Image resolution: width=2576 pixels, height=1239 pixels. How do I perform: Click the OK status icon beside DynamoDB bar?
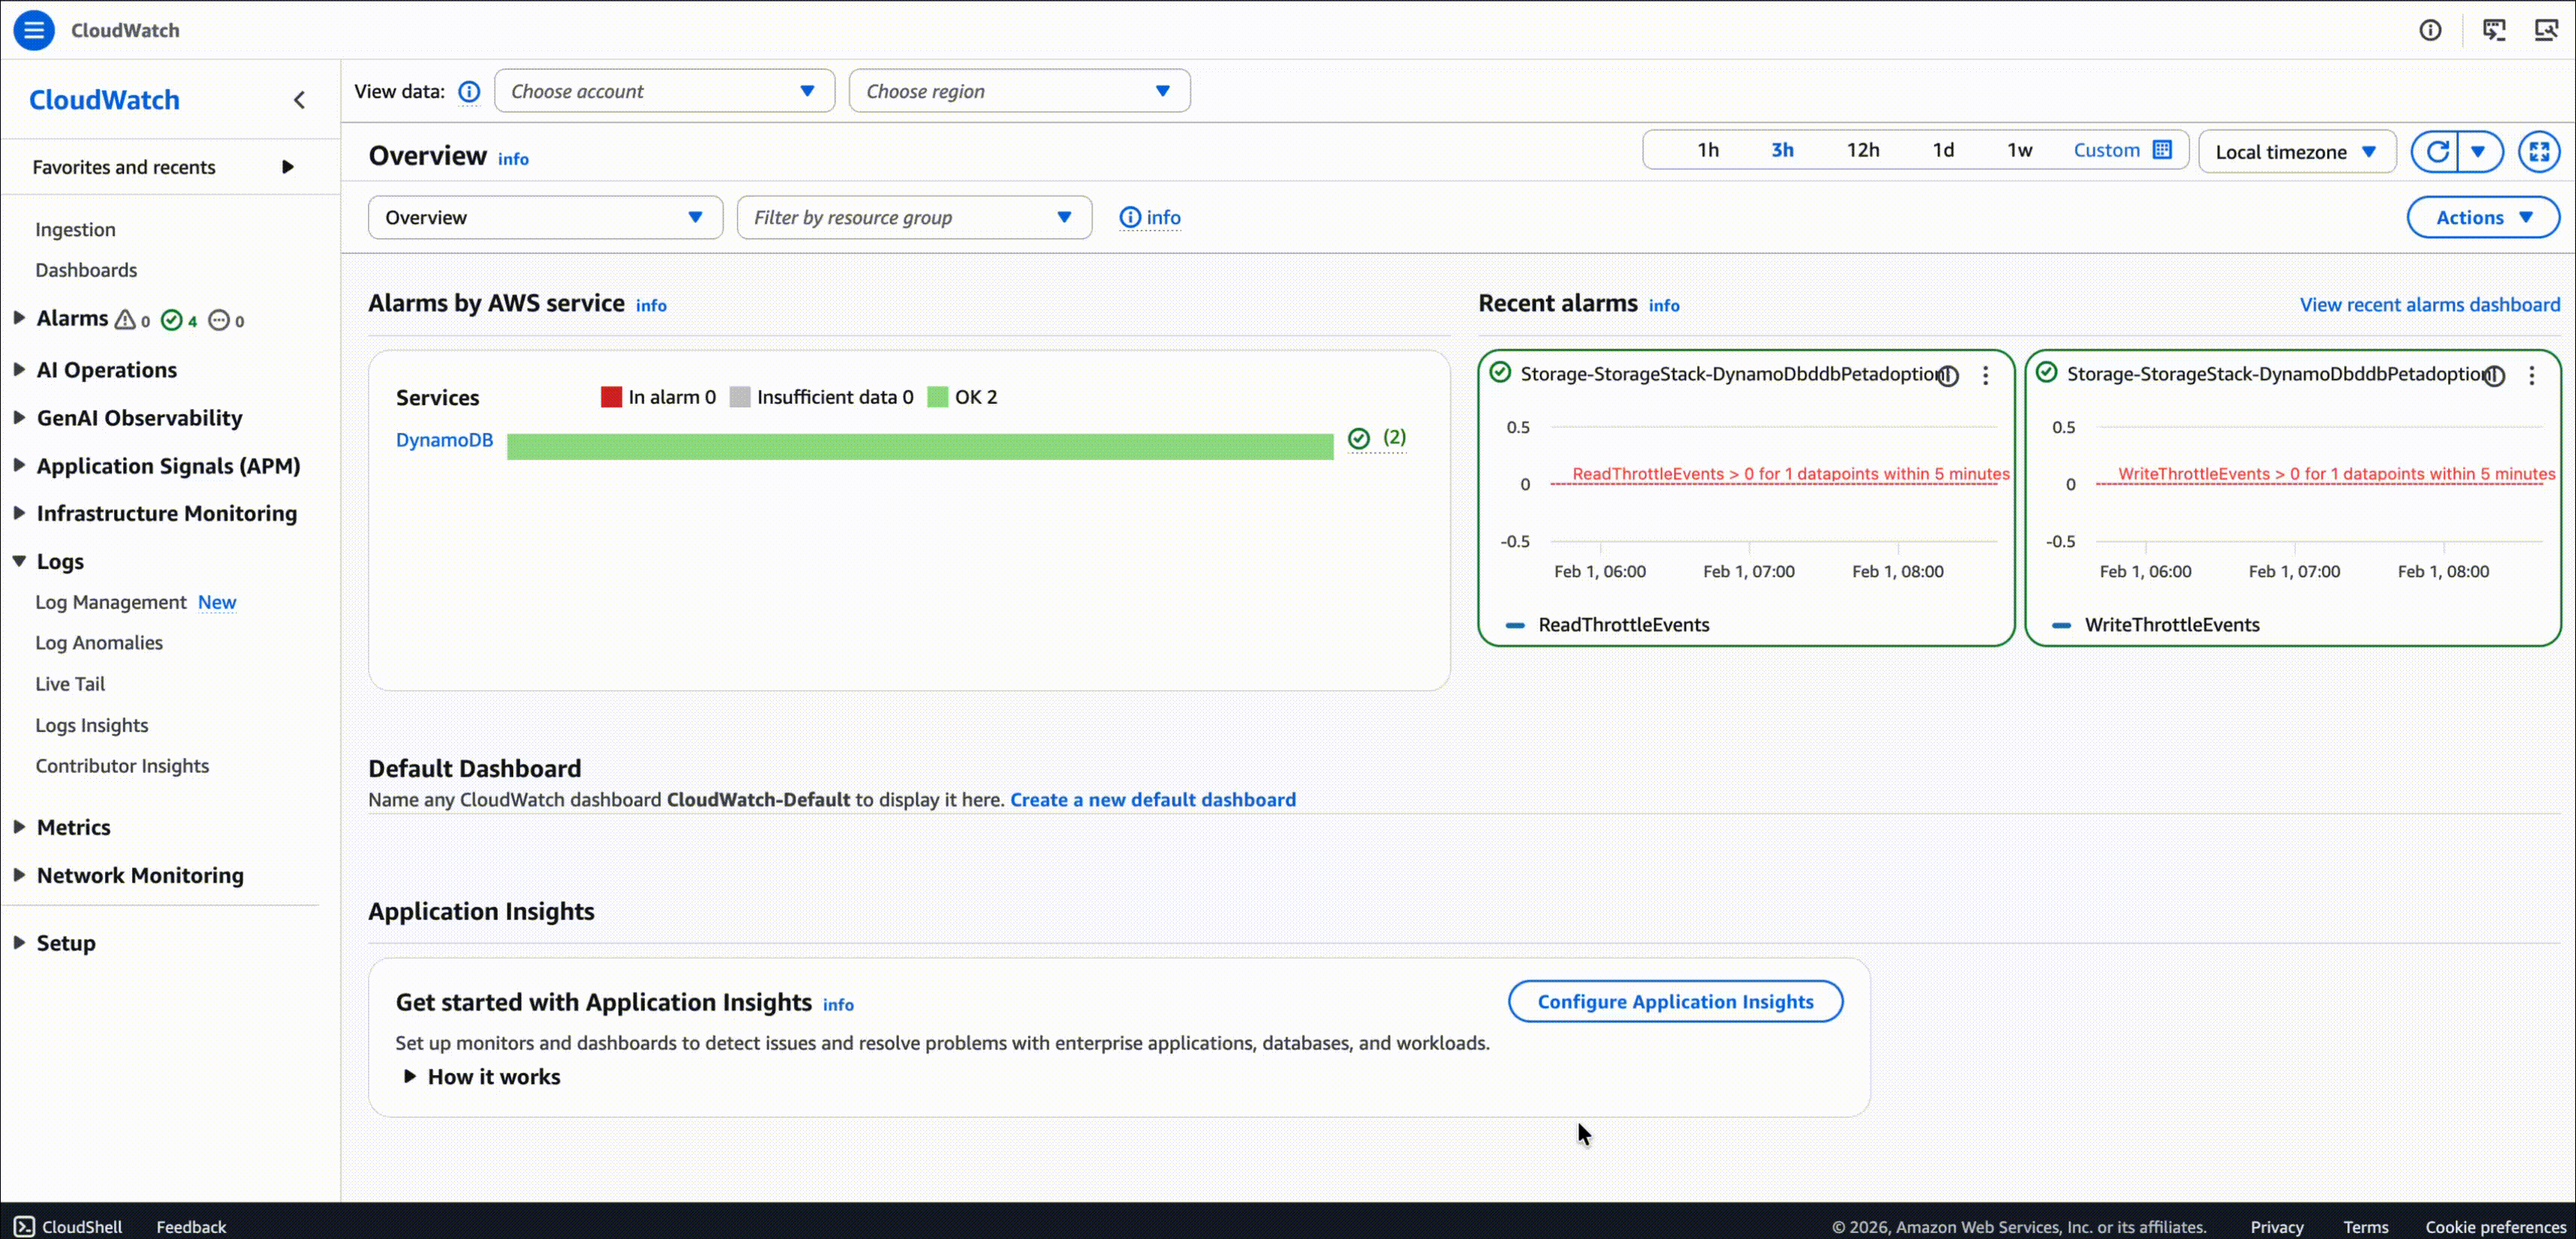tap(1359, 438)
